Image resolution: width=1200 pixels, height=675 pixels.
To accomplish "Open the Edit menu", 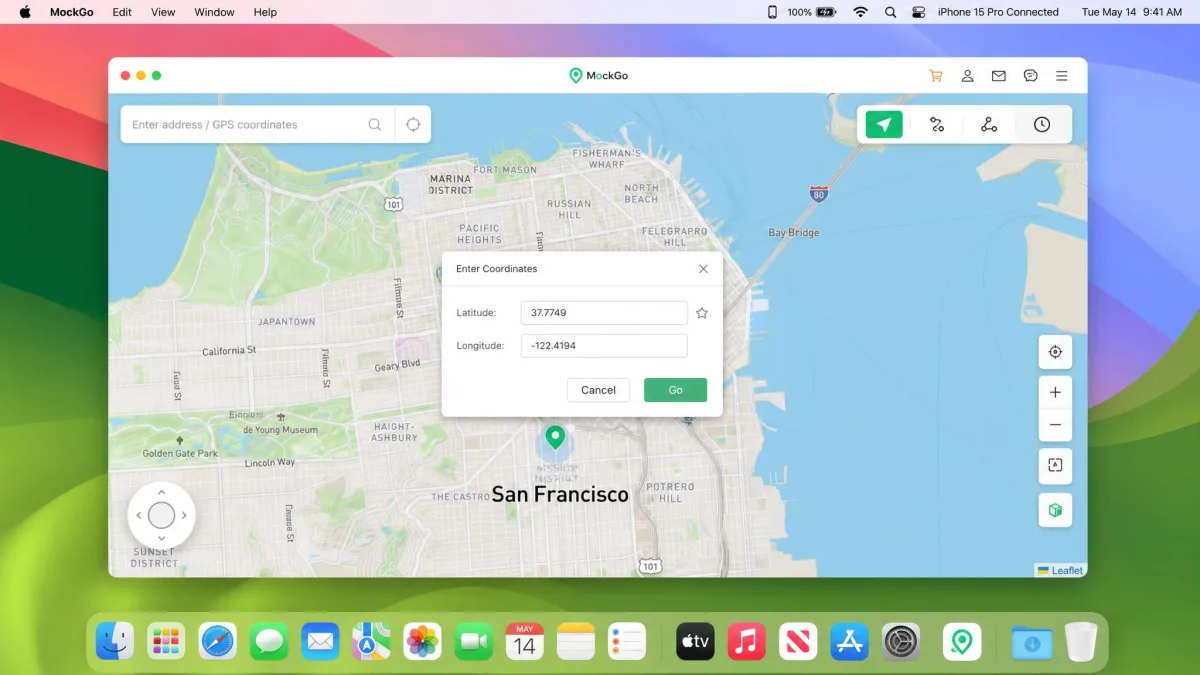I will [x=122, y=12].
